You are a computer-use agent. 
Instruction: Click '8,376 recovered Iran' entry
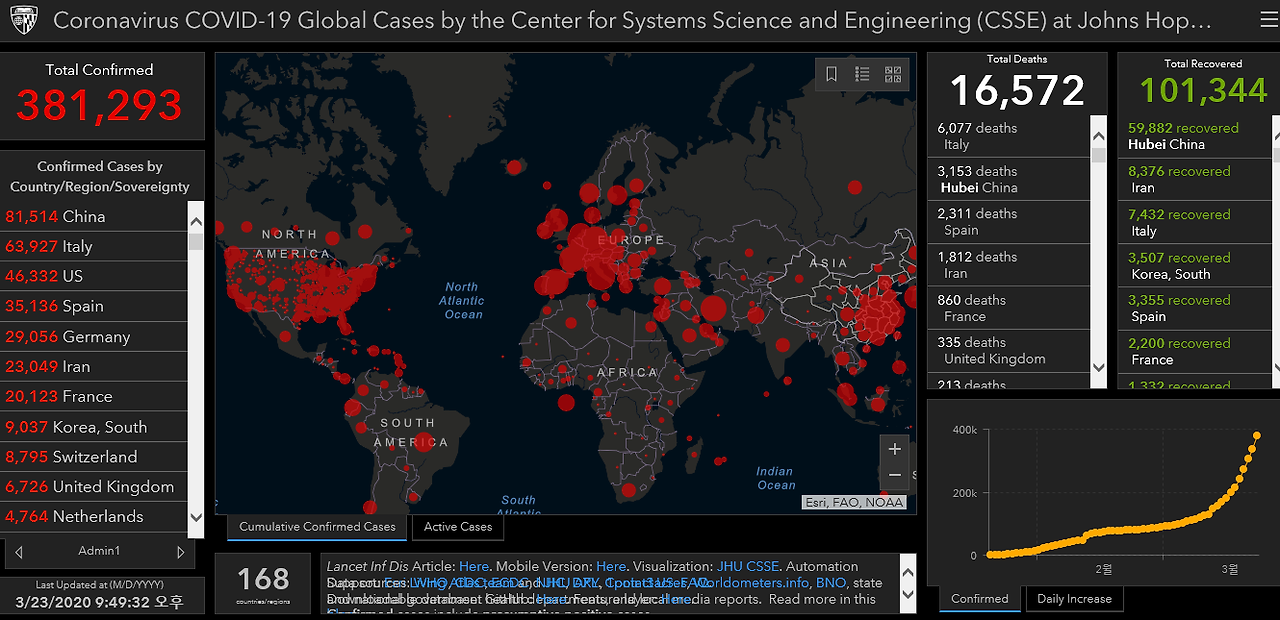1194,179
